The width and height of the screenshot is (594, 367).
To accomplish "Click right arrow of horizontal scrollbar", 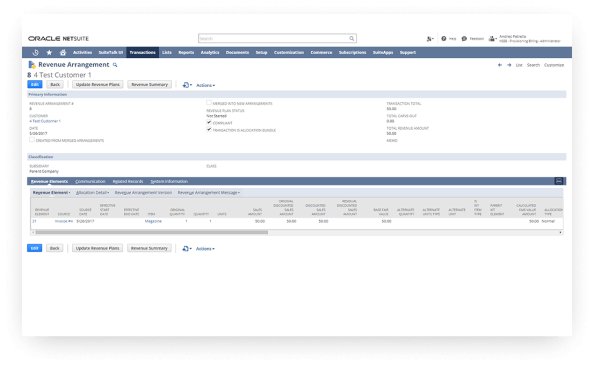I will (x=560, y=232).
